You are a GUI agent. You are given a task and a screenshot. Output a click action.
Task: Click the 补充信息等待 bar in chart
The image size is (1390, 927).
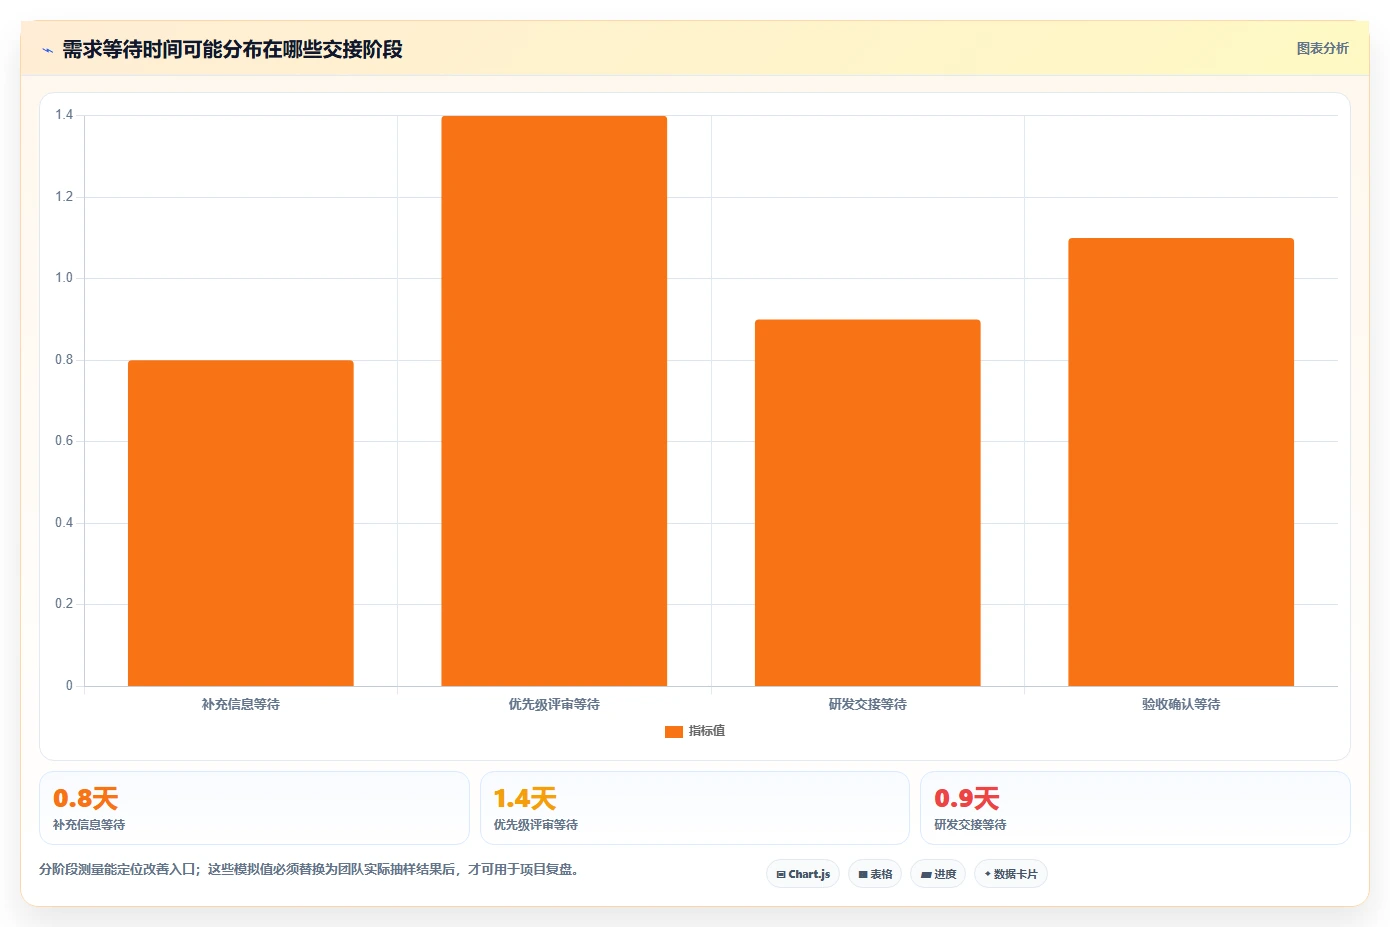[241, 523]
